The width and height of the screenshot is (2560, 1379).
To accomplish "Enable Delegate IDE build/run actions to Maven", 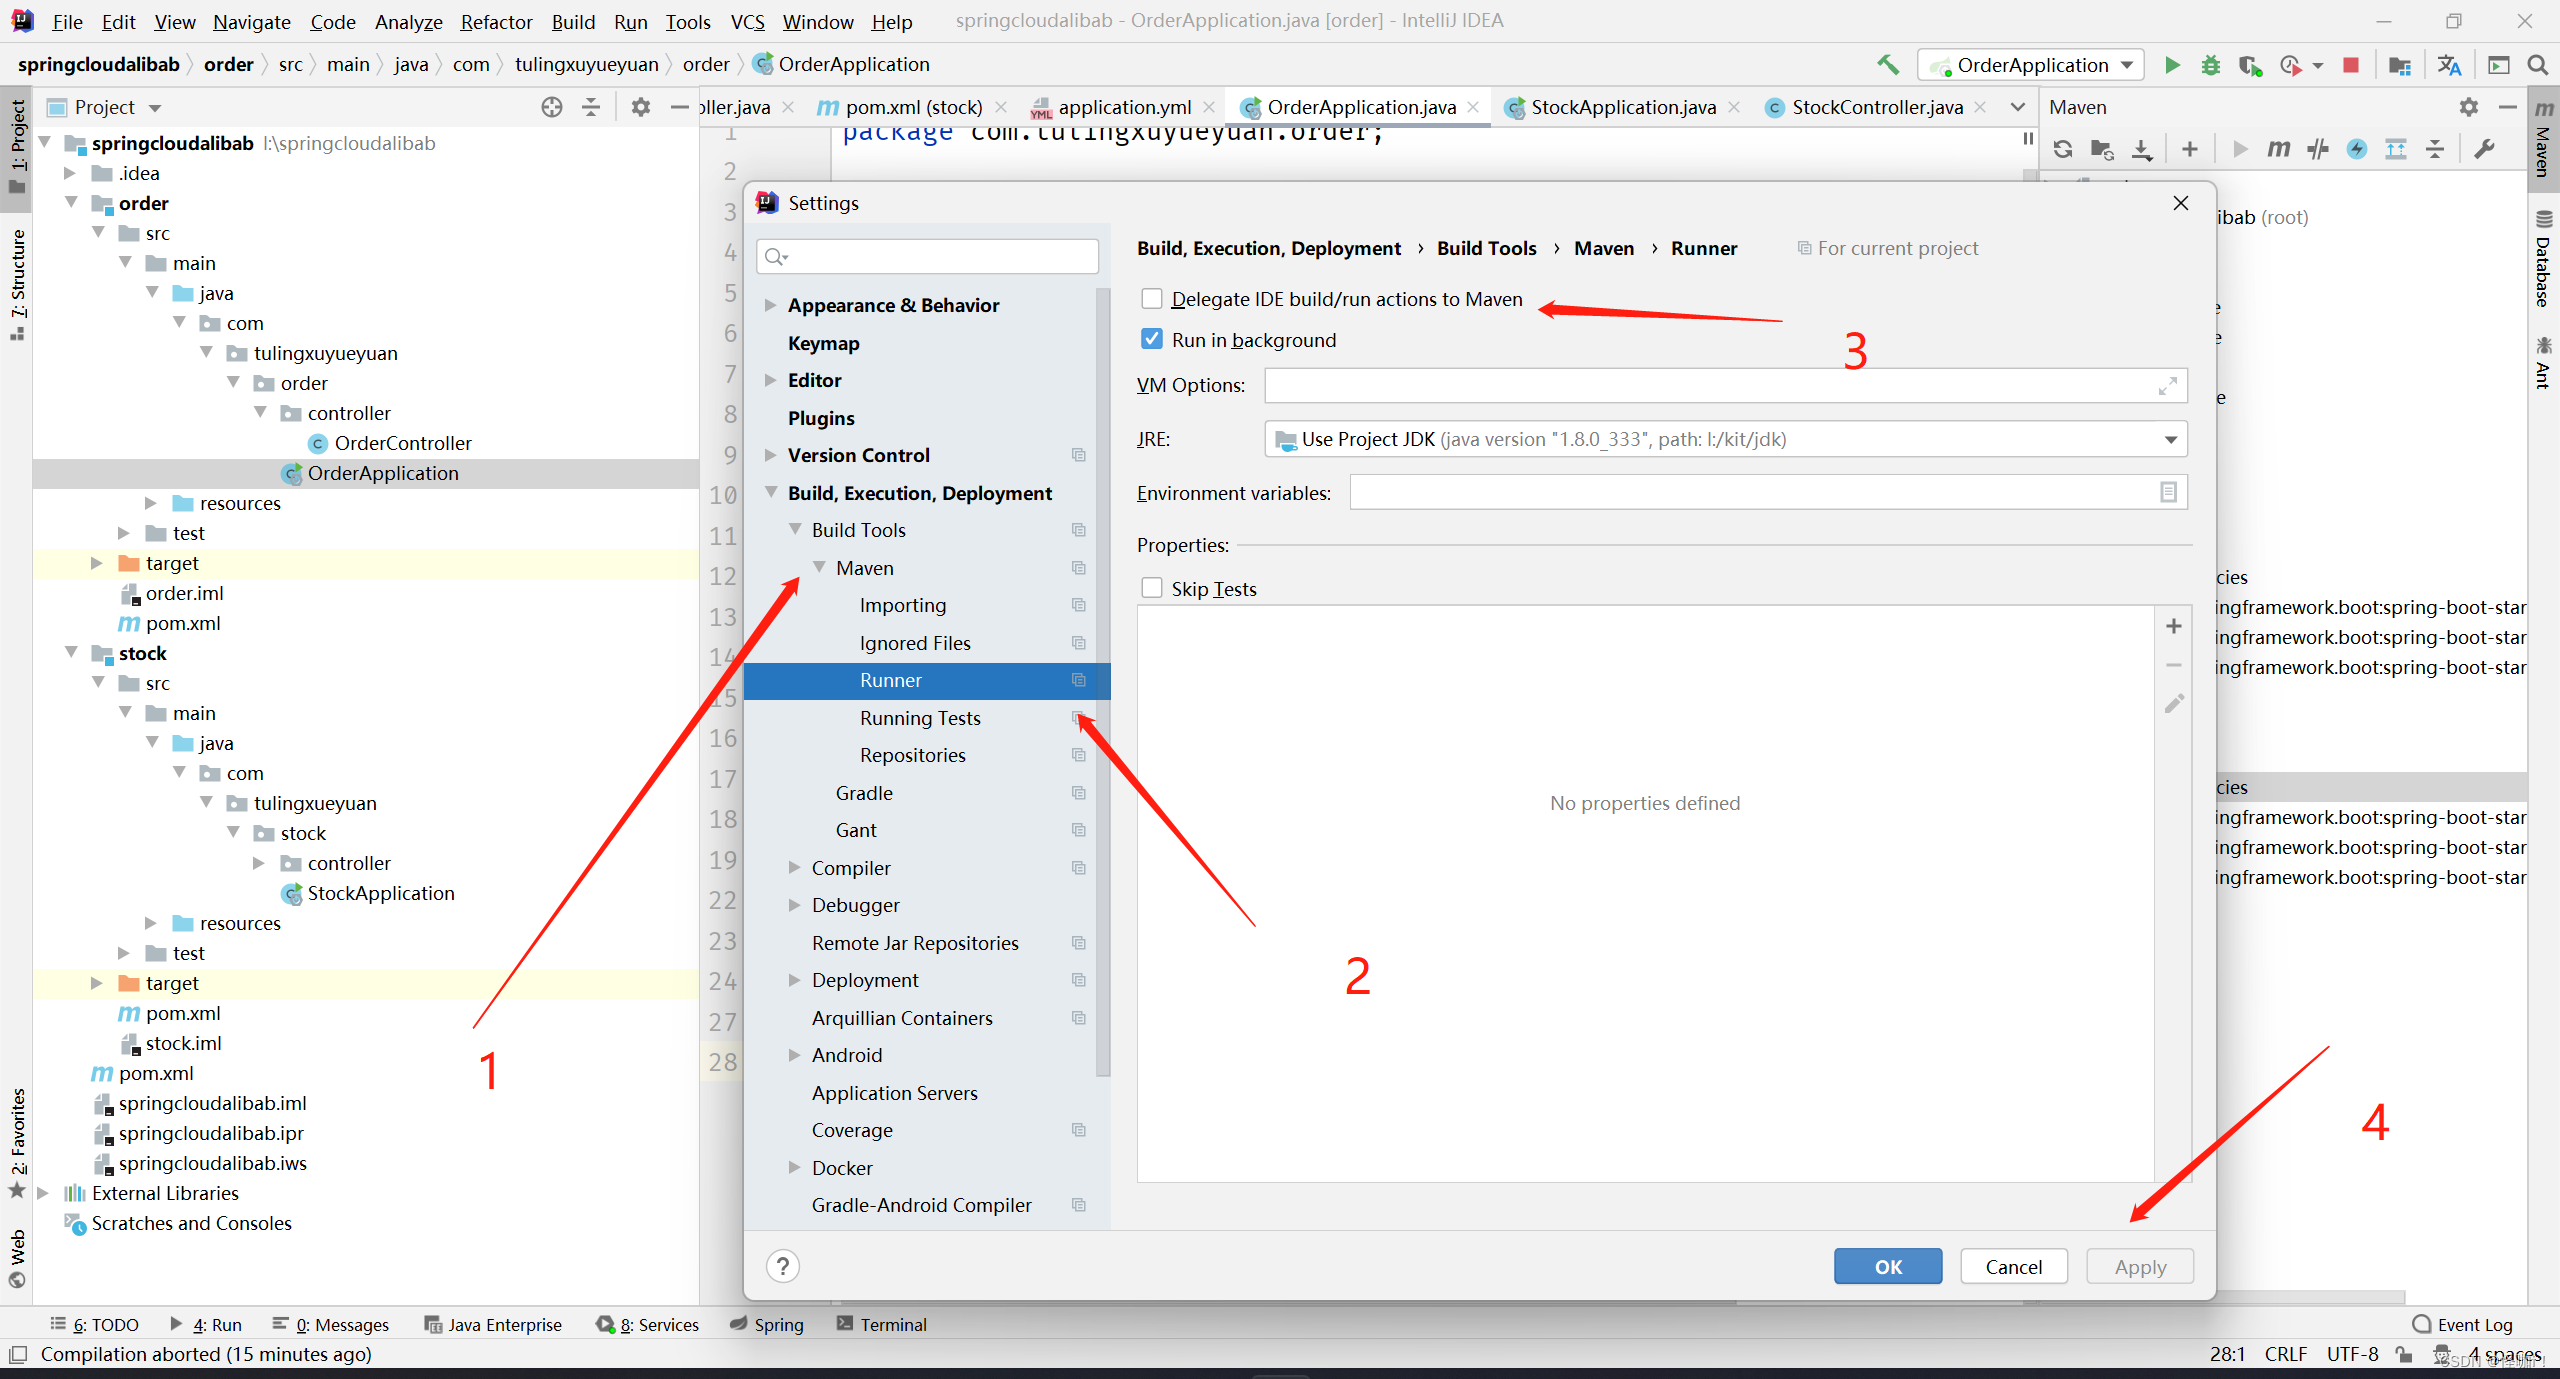I will point(1152,299).
